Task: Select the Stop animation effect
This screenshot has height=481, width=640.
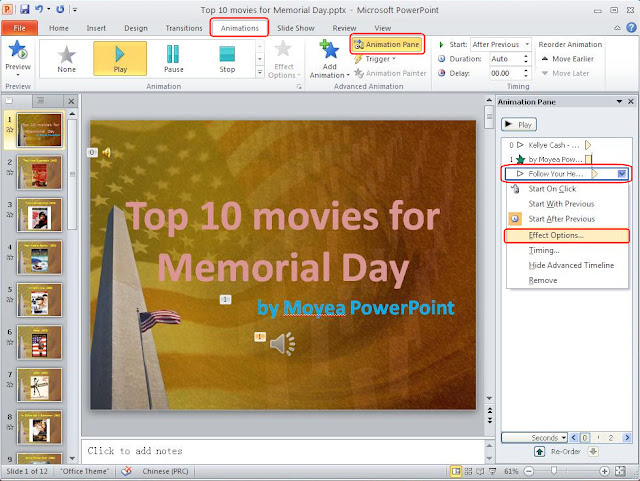Action: (x=227, y=58)
